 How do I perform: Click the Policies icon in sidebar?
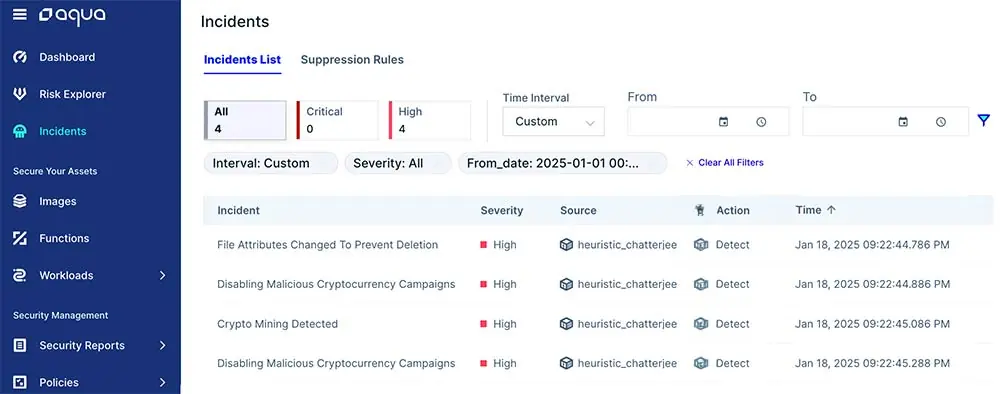tap(20, 383)
